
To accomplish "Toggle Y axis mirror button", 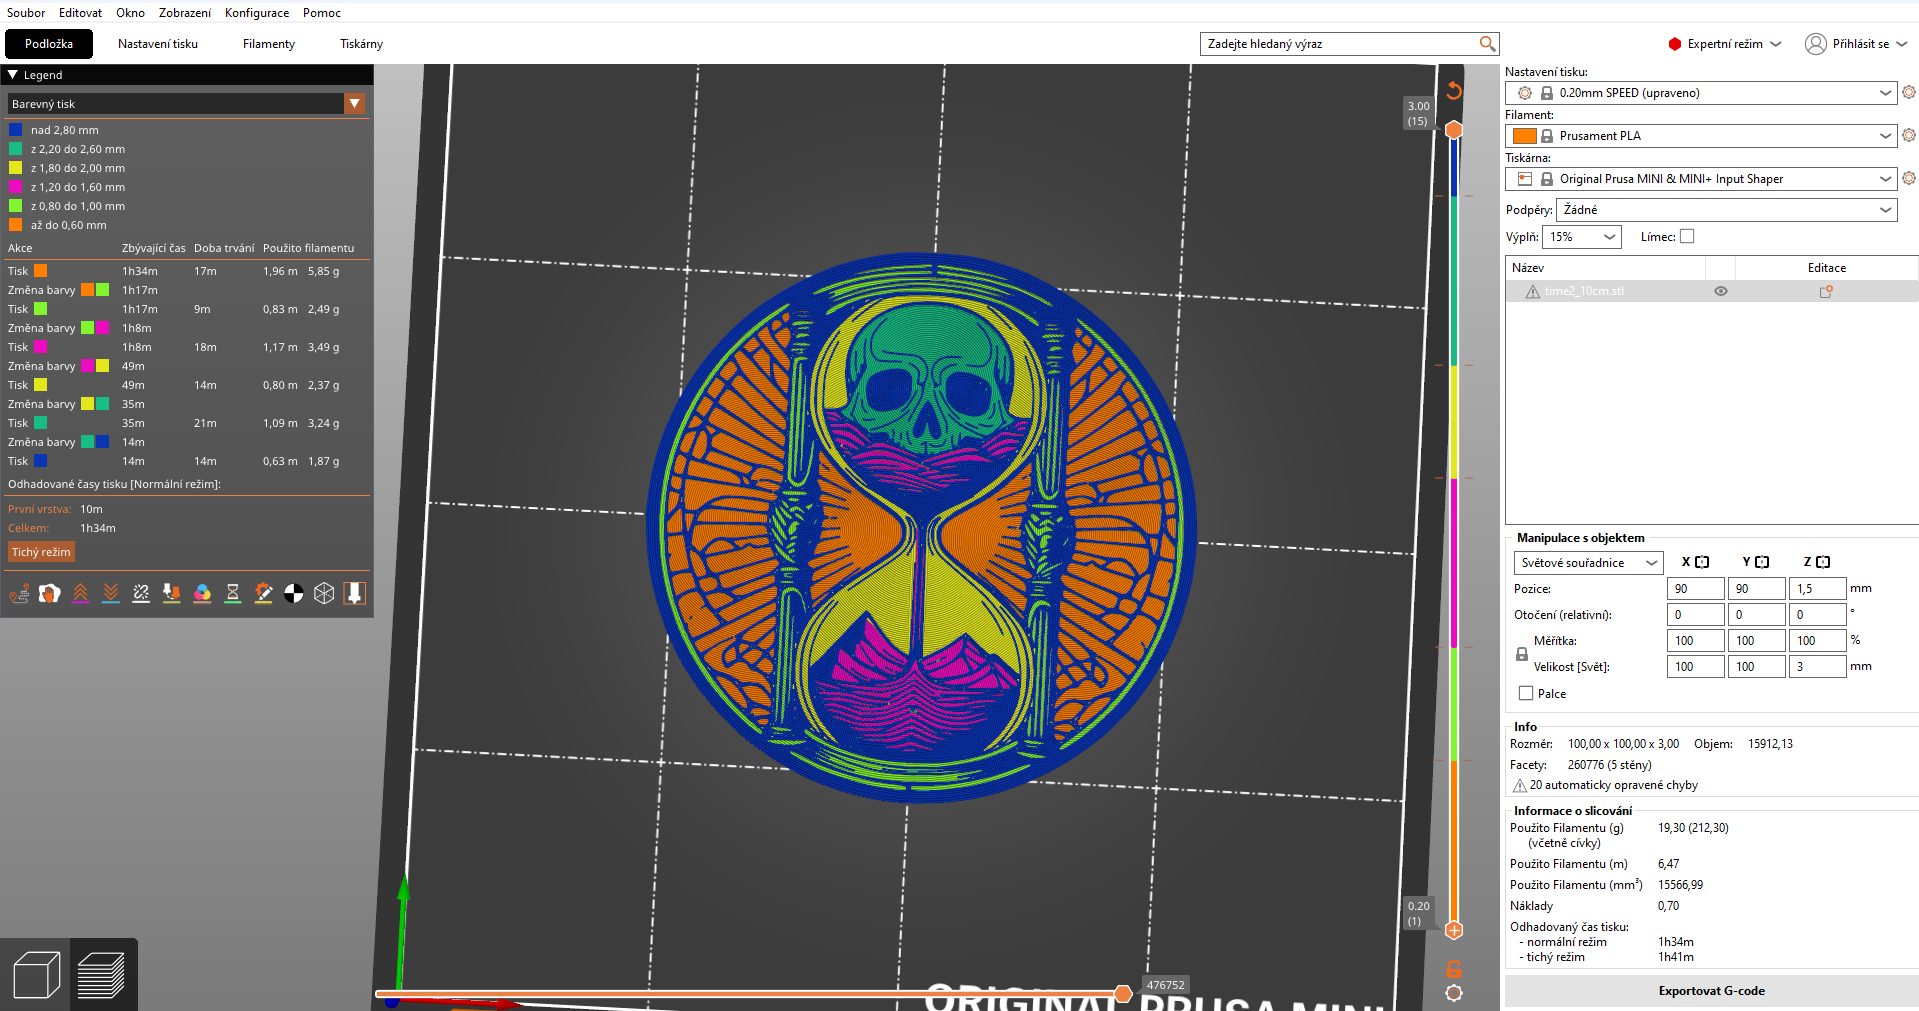I will point(1762,562).
